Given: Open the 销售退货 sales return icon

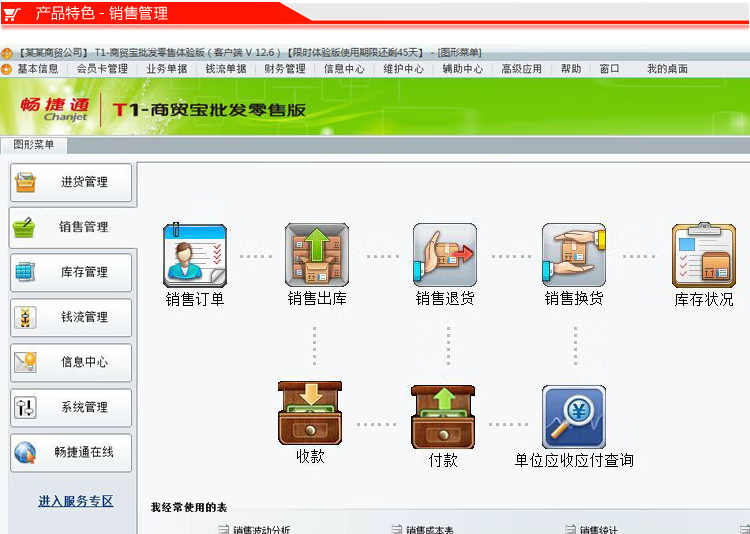Looking at the screenshot, I should click(x=445, y=255).
